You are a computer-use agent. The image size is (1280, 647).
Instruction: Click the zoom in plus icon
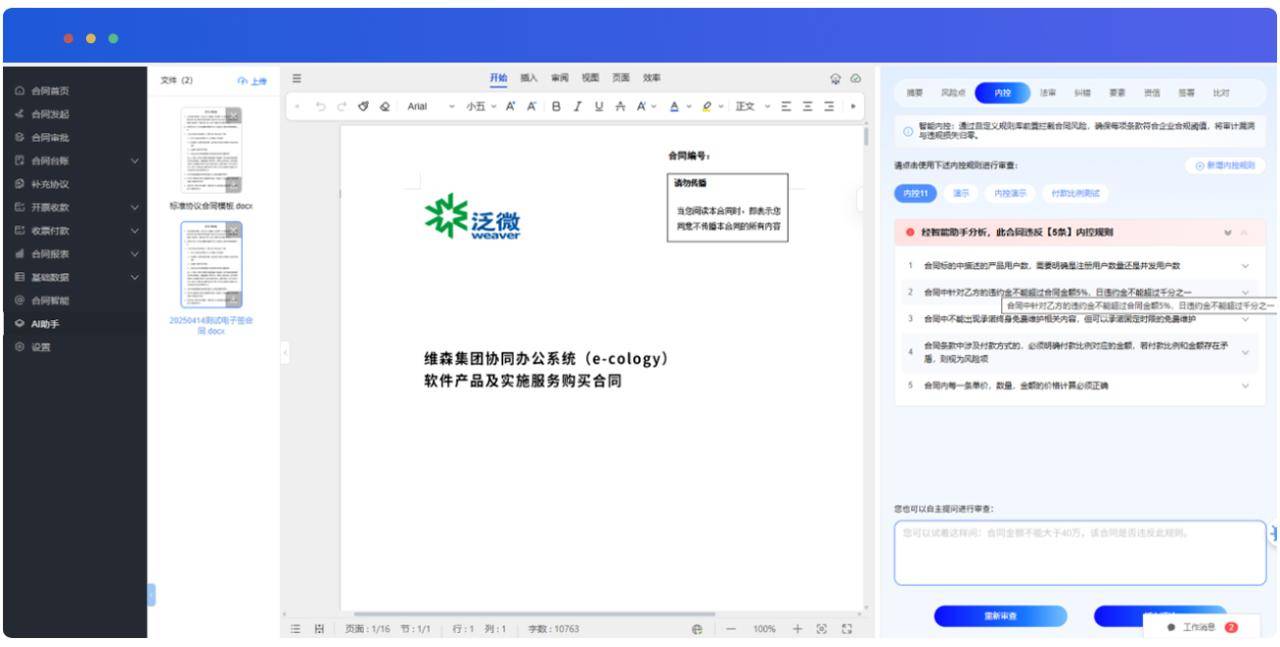coord(797,629)
